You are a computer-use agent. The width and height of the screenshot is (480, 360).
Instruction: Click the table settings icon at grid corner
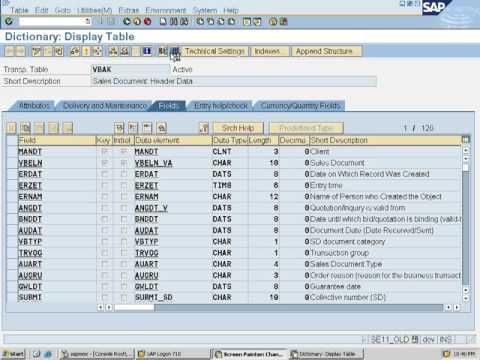[x=466, y=140]
